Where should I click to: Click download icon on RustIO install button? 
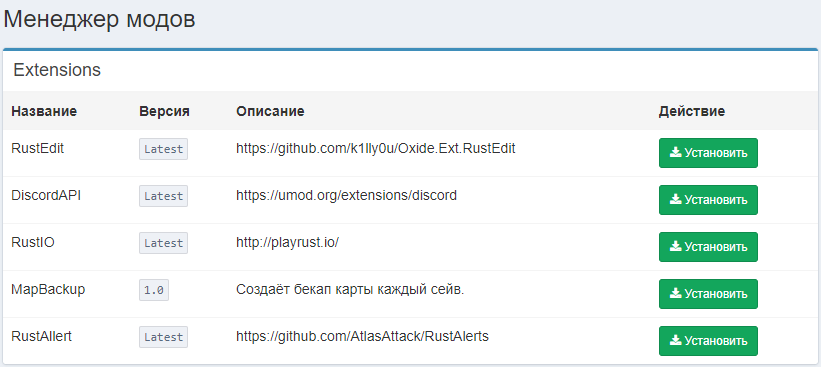[675, 247]
